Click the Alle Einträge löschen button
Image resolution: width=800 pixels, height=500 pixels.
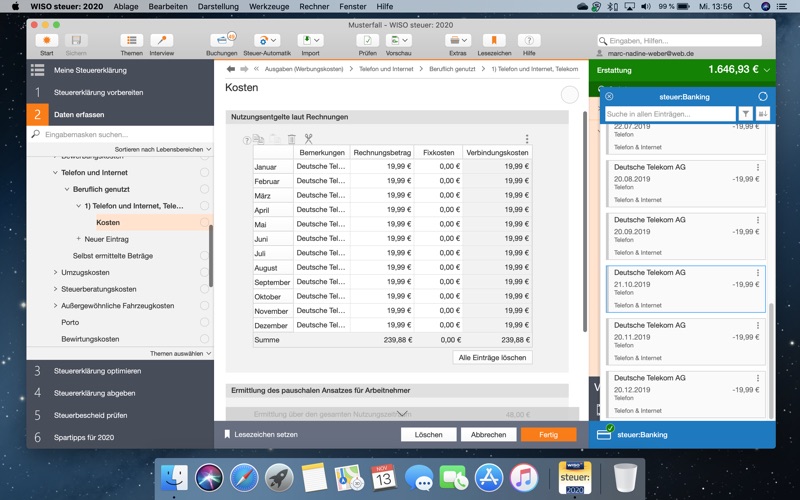[492, 358]
